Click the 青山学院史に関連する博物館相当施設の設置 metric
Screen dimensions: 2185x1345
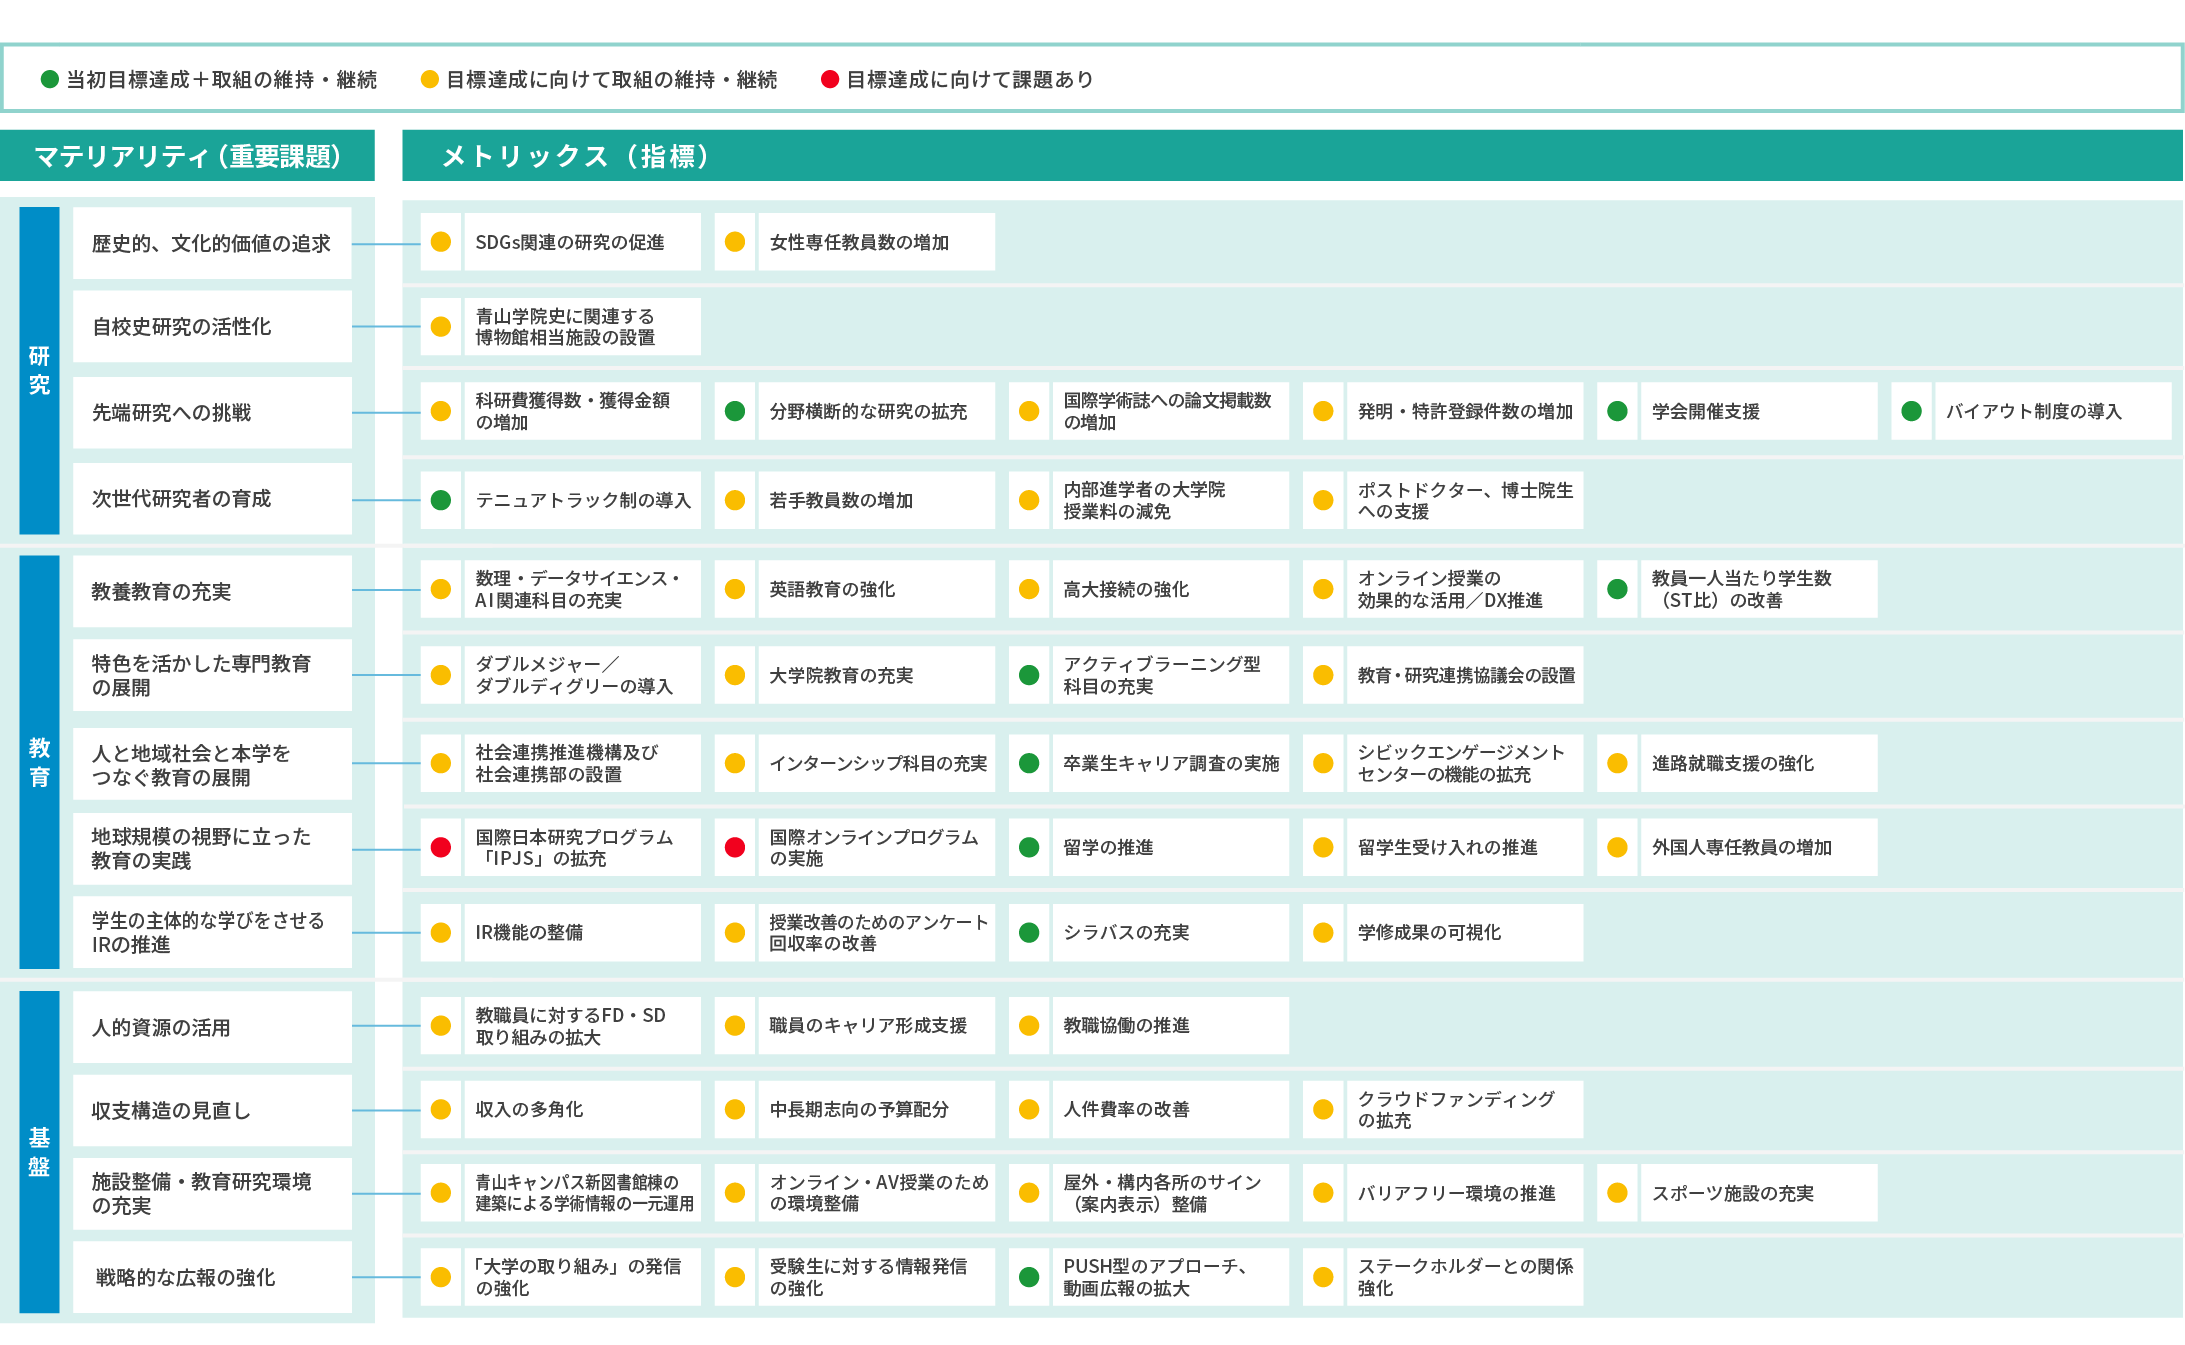coord(582,327)
